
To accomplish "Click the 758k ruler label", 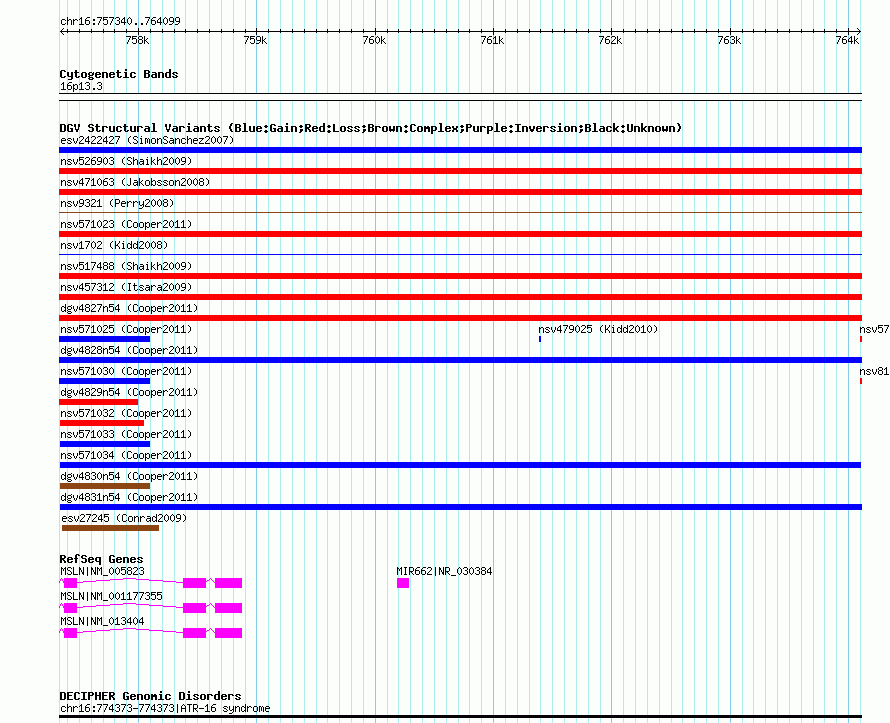I will [x=137, y=40].
